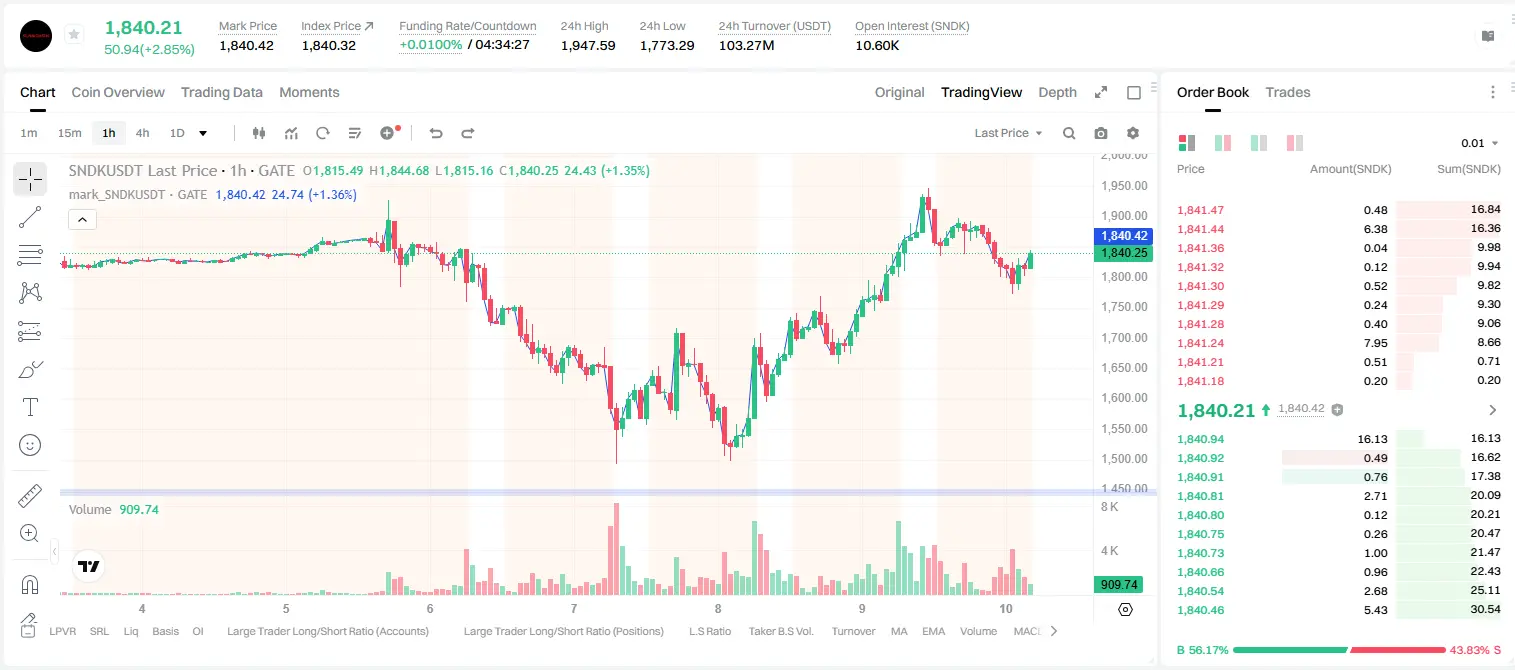1515x670 pixels.
Task: Open the indicators menu icon
Action: point(291,133)
